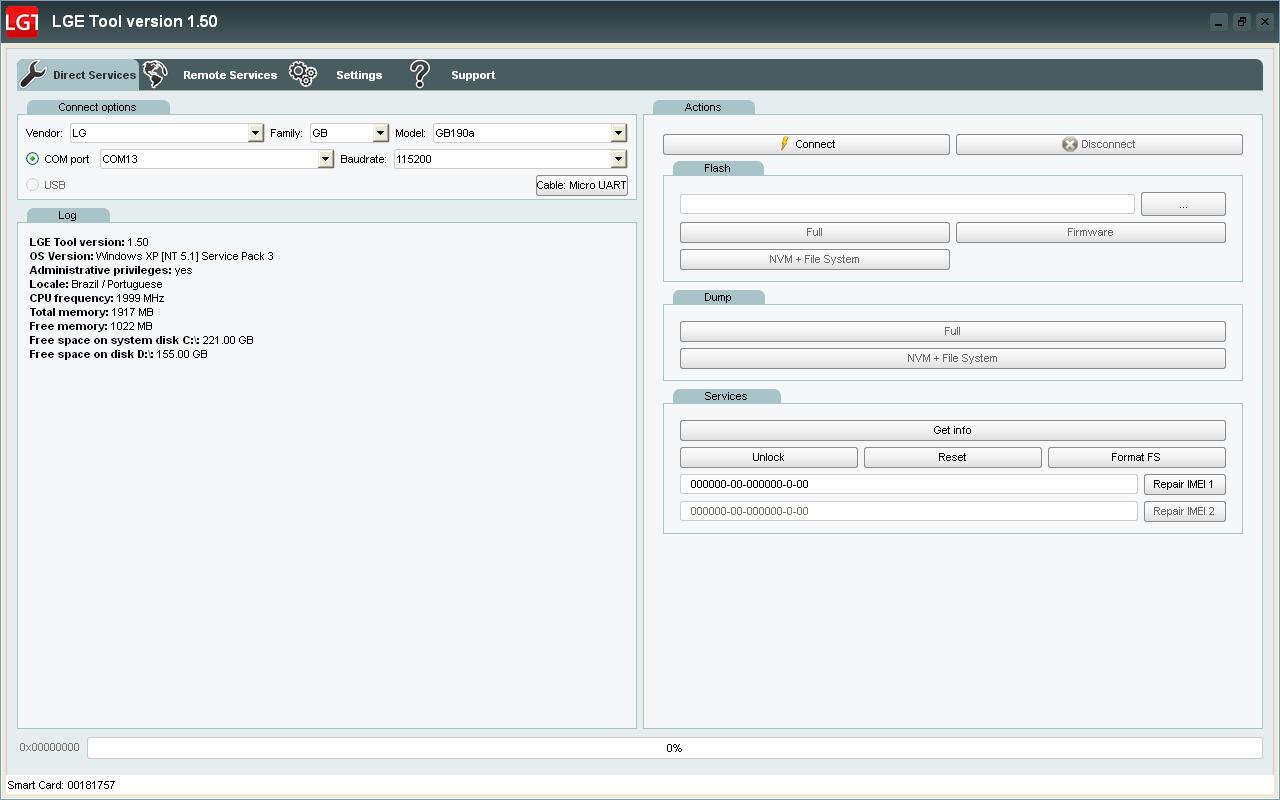This screenshot has width=1280, height=800.
Task: Click the Unlock button
Action: [769, 457]
